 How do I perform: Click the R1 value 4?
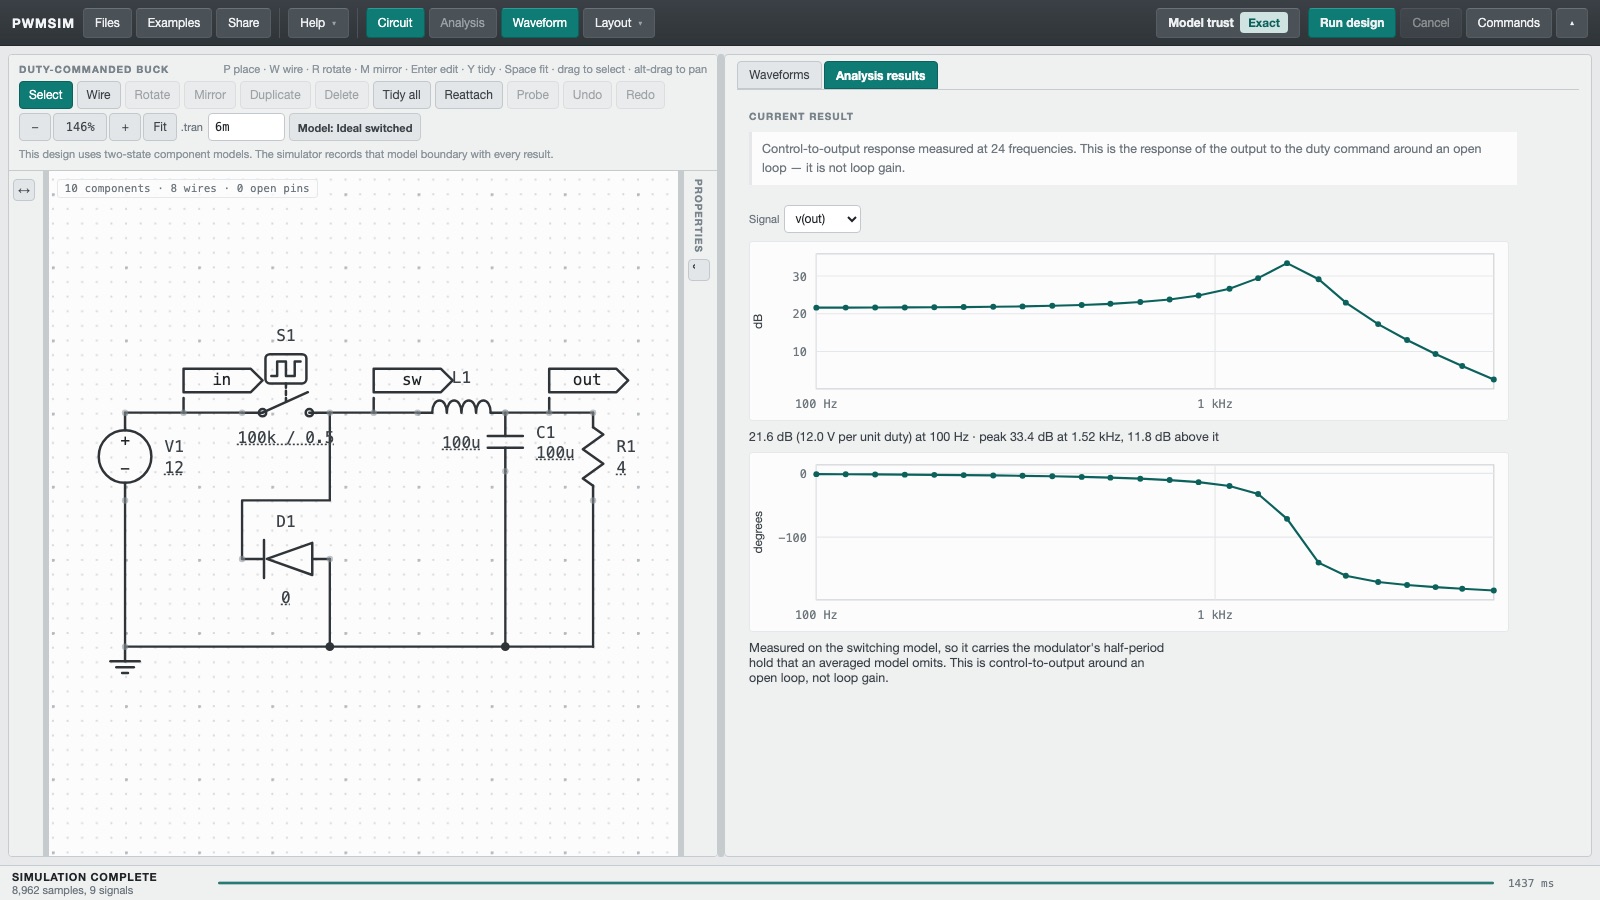click(x=621, y=468)
